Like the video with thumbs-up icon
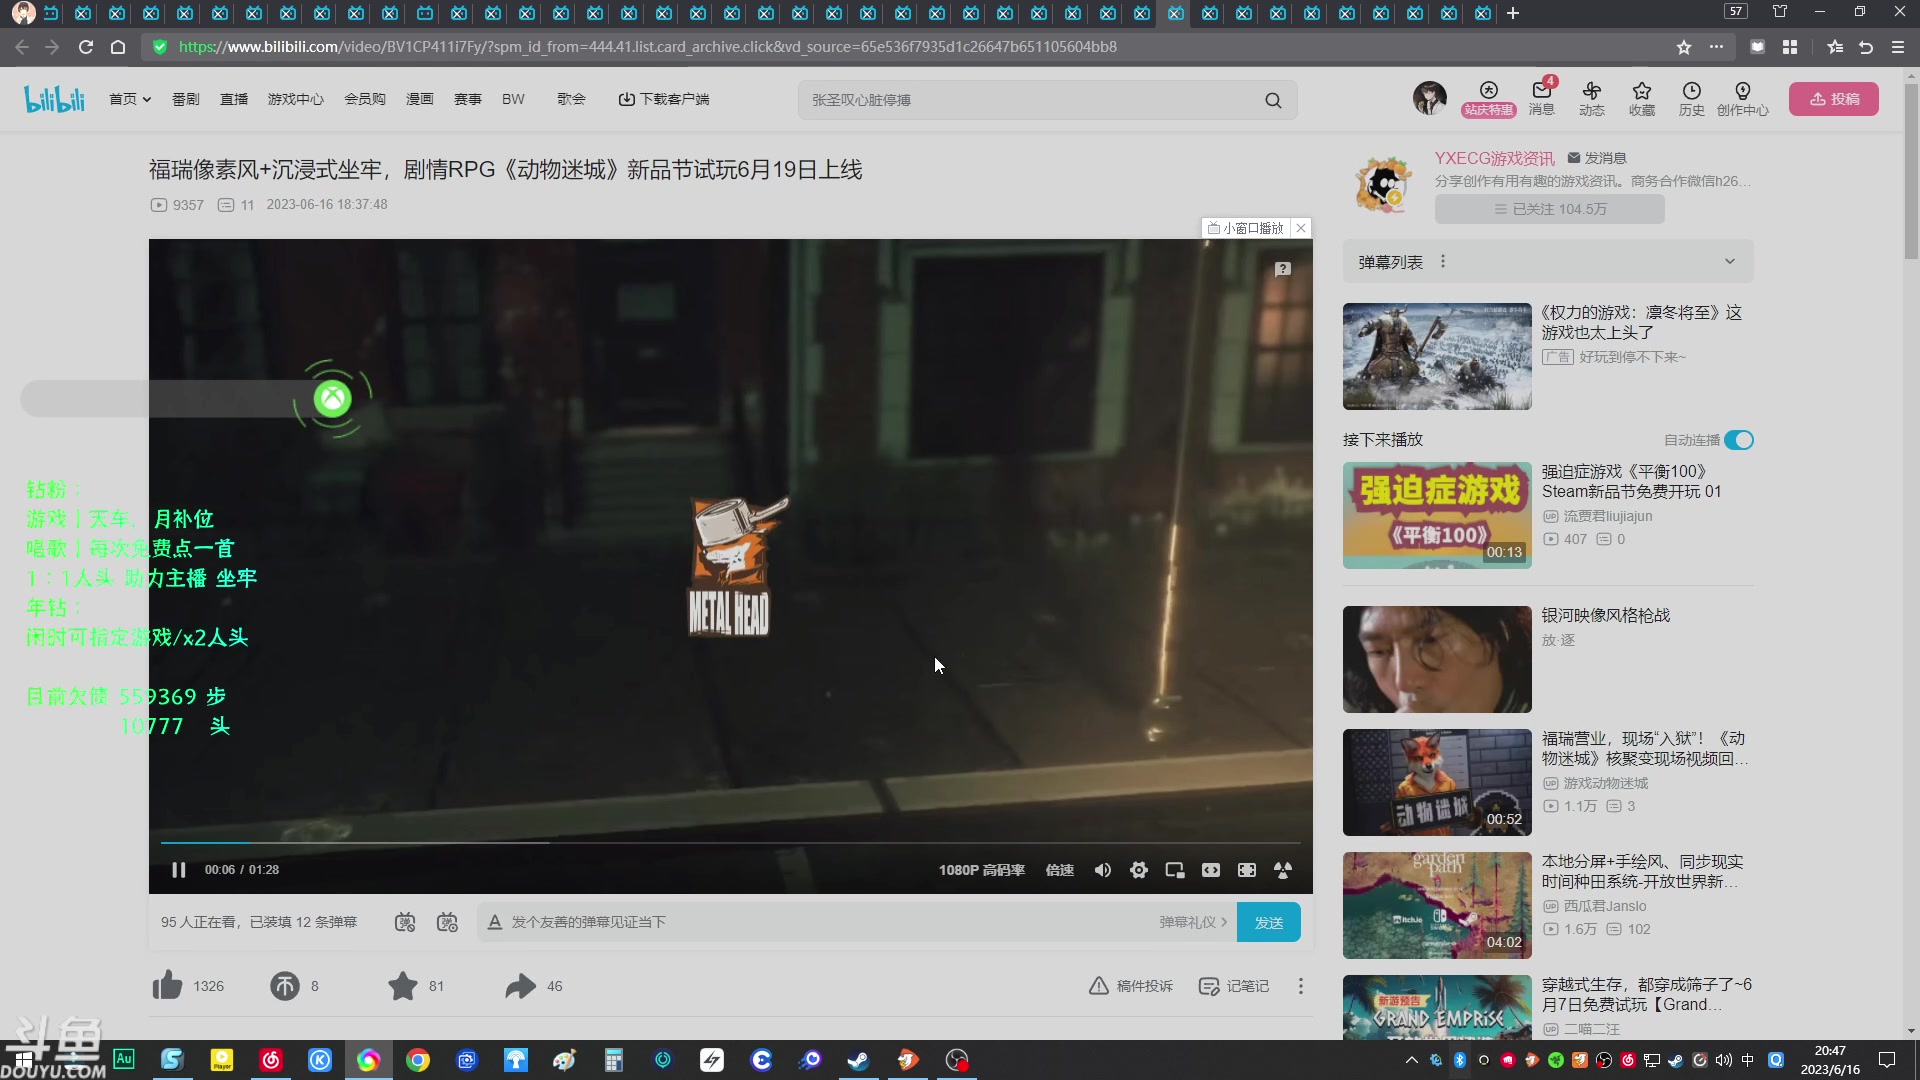Screen dimensions: 1920x1080 [167, 986]
